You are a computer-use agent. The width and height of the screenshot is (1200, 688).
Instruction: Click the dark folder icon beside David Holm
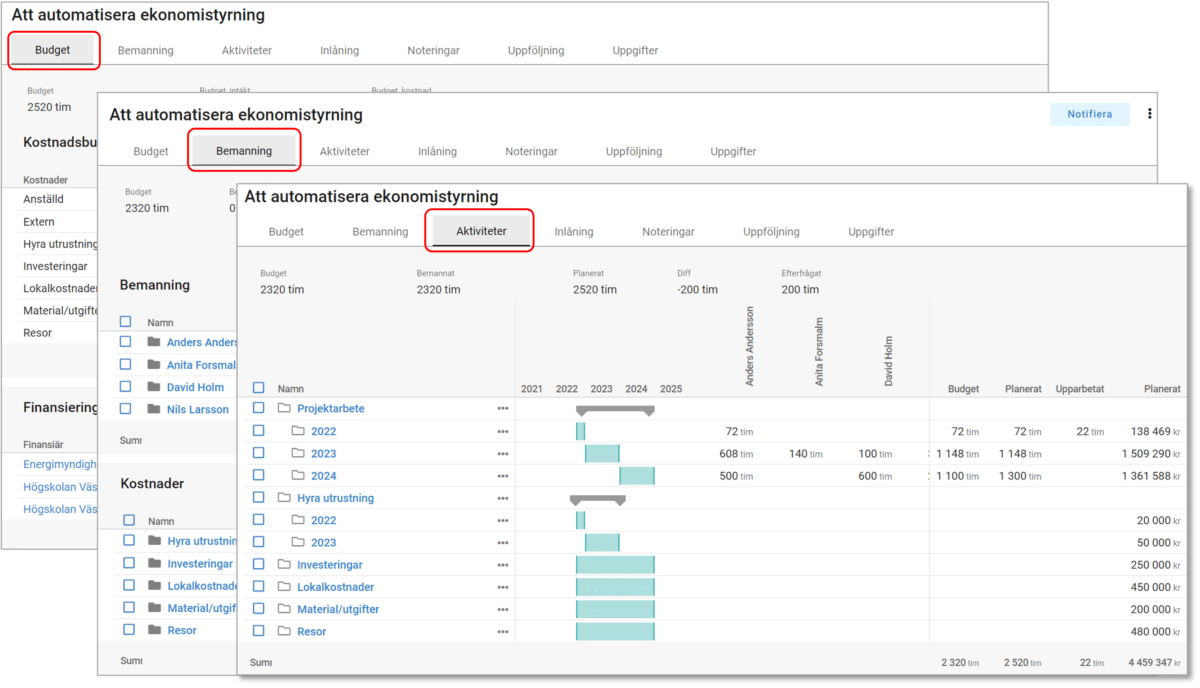(x=153, y=387)
